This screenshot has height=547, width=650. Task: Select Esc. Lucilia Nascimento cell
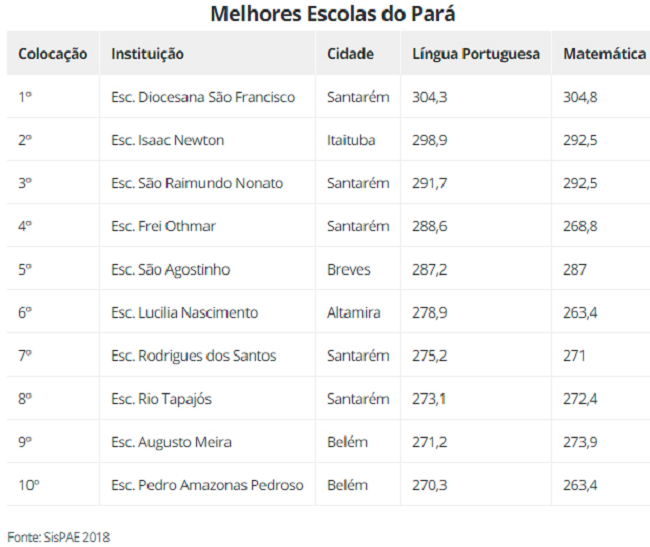[207, 312]
